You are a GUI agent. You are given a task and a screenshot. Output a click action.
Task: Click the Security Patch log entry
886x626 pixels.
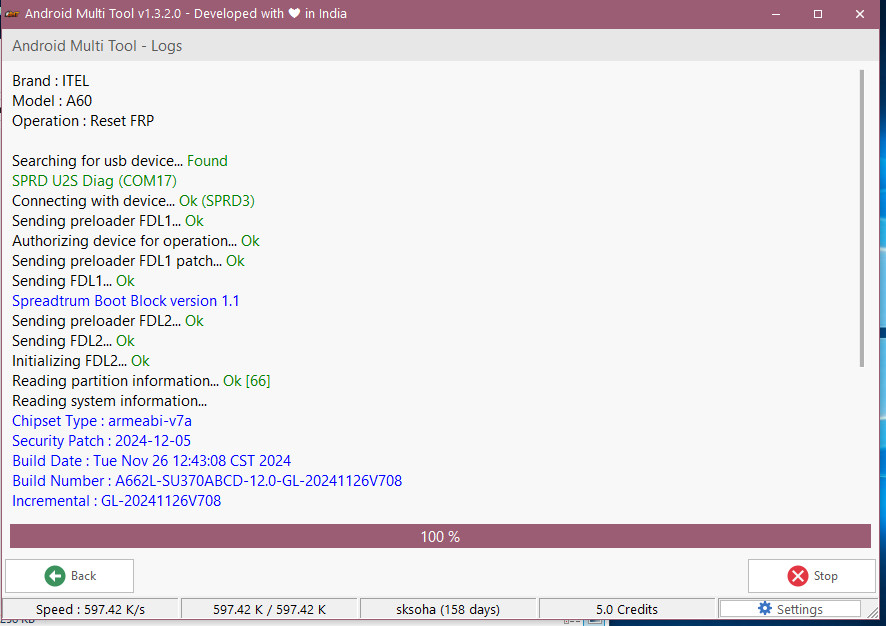coord(101,441)
